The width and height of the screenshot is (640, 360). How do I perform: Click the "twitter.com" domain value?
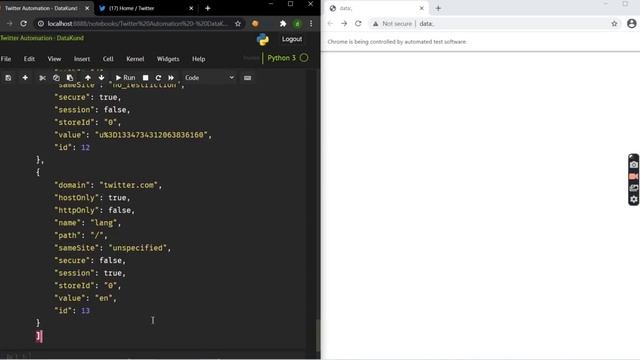coord(129,185)
